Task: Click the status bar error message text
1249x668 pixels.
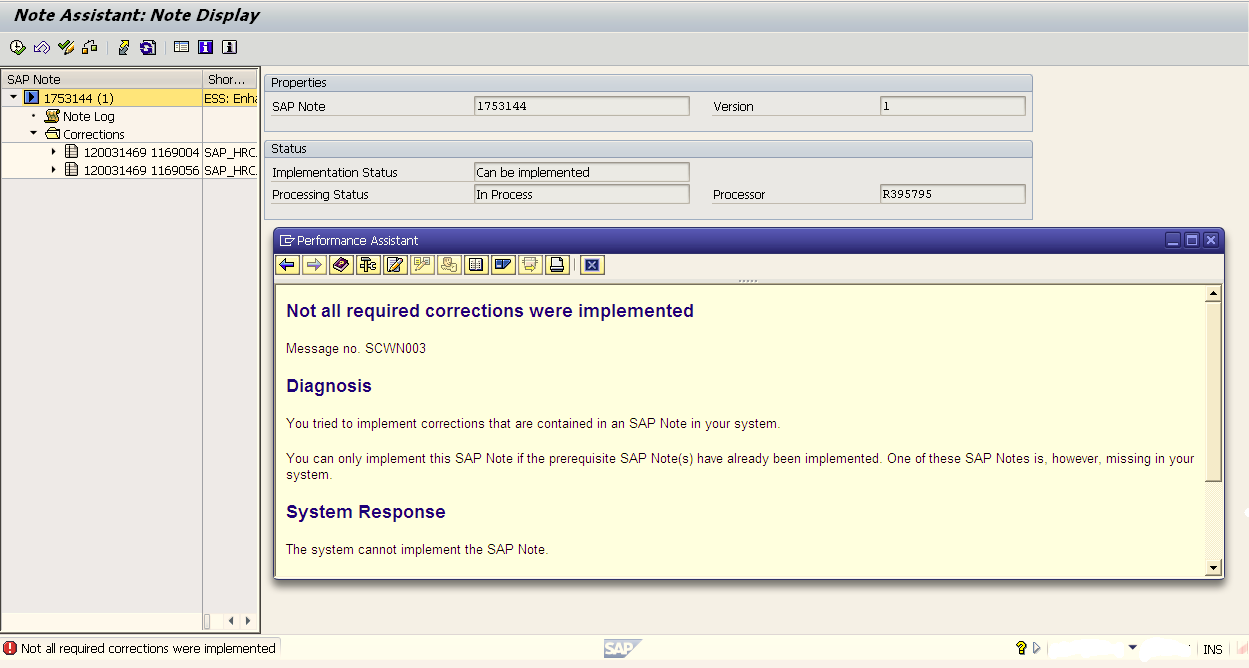Action: coord(148,648)
